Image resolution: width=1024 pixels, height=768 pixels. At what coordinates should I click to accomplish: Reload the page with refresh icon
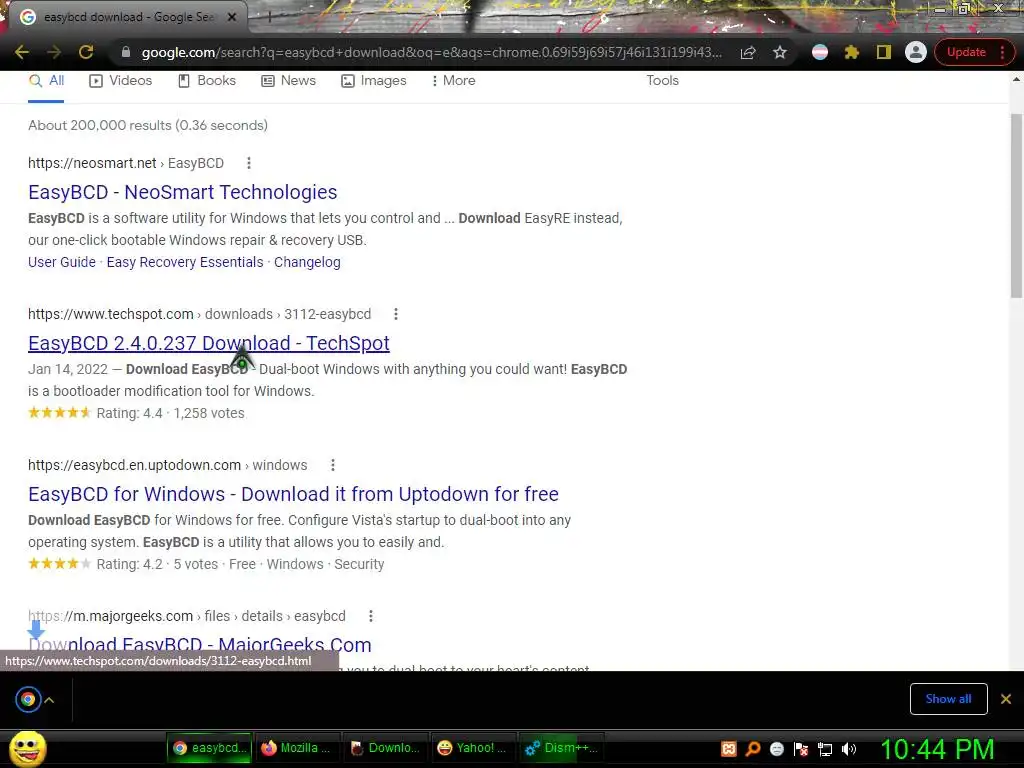pos(86,52)
